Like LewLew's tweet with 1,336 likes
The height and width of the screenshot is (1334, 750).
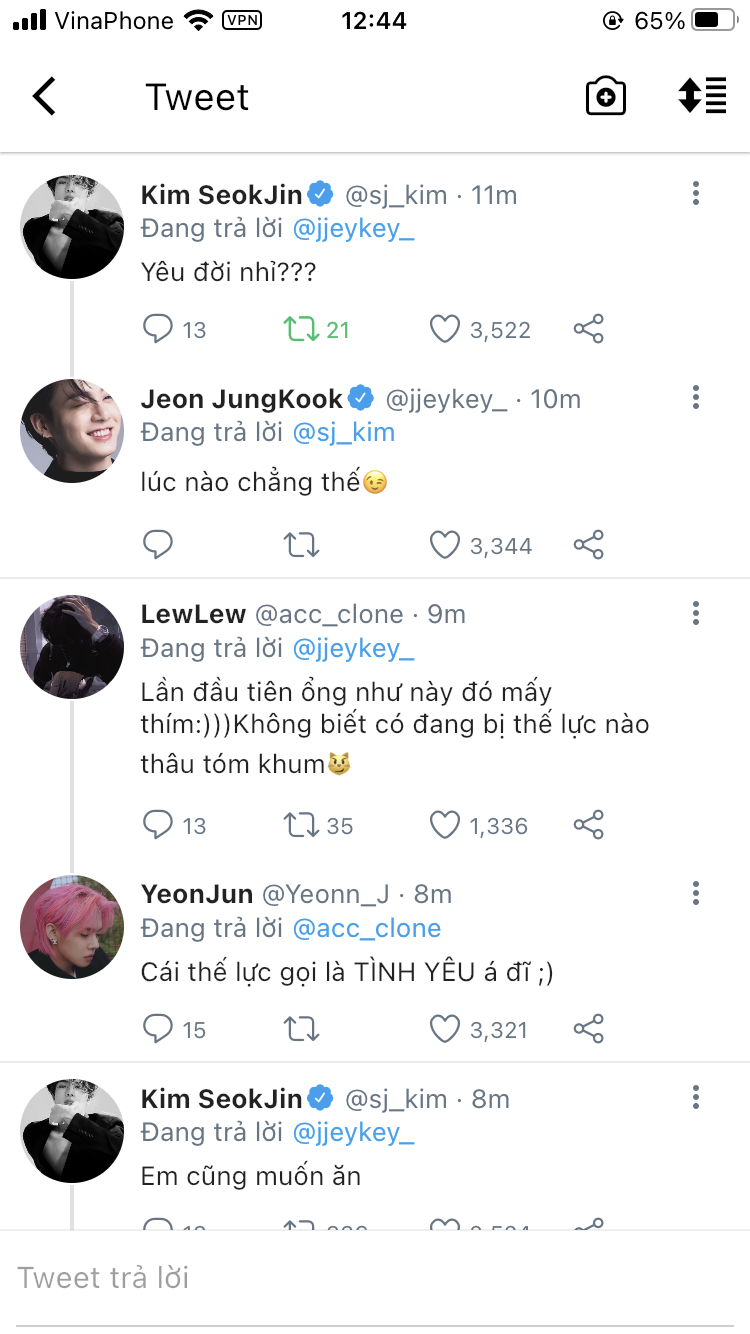point(444,825)
